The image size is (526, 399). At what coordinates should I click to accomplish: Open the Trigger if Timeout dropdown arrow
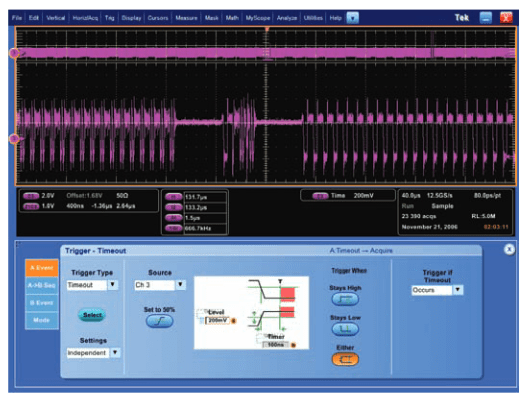[458, 290]
